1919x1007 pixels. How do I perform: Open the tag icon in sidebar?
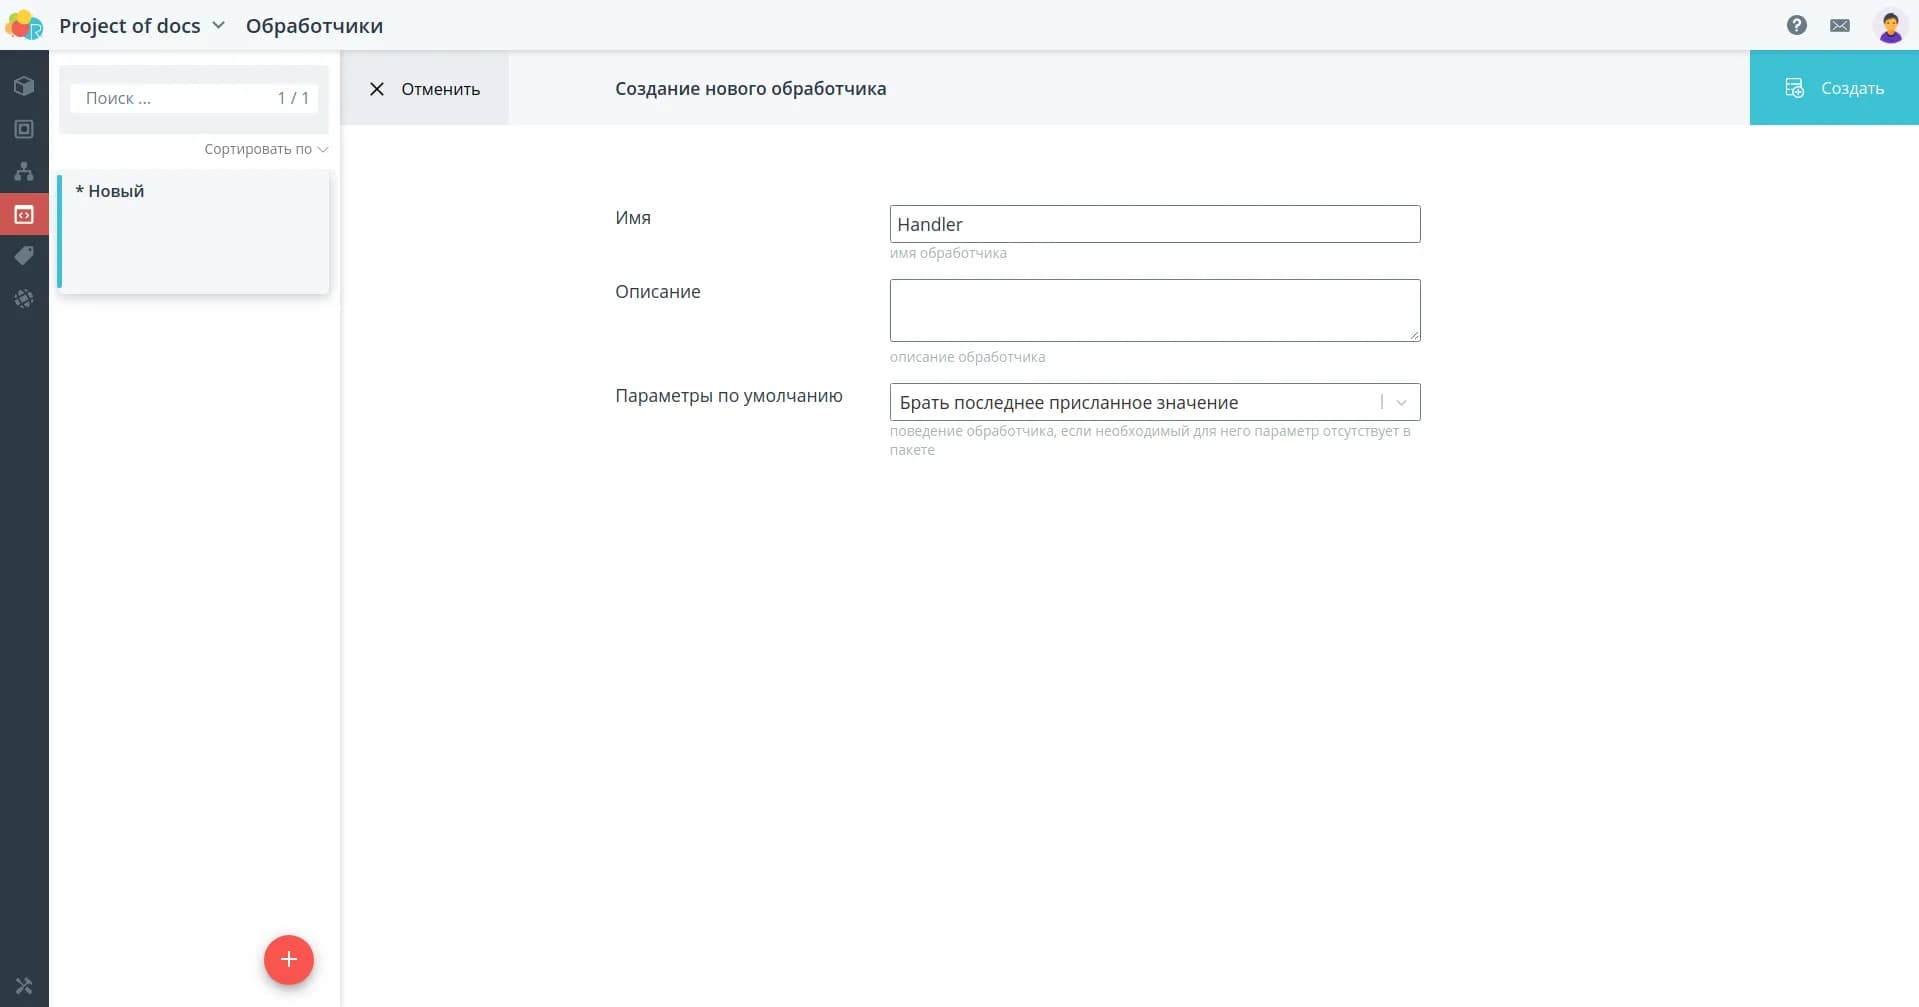(24, 256)
